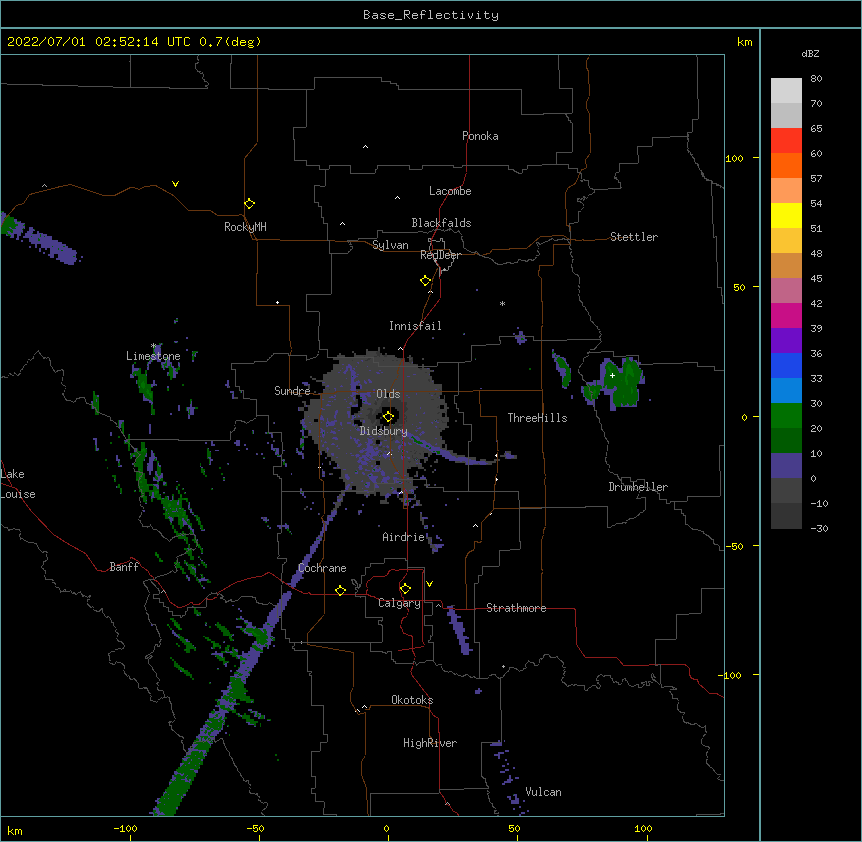Click the Blackfalds city label

pos(441,223)
